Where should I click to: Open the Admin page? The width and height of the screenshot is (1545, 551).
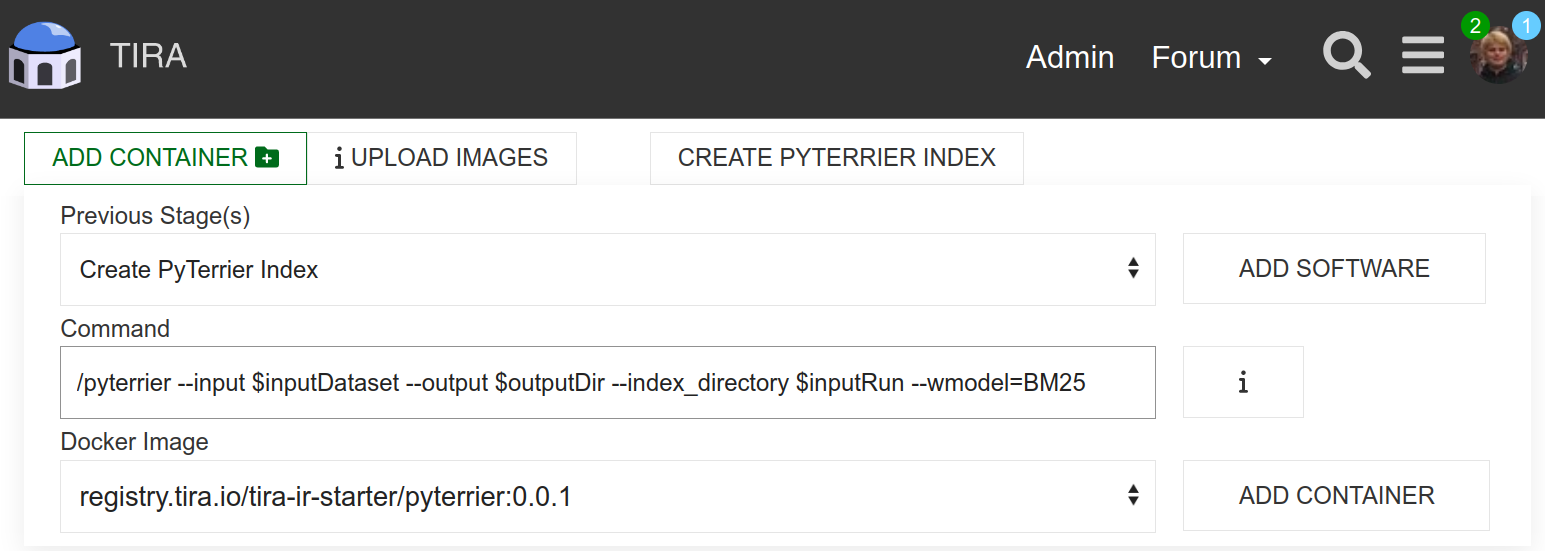pos(1070,57)
